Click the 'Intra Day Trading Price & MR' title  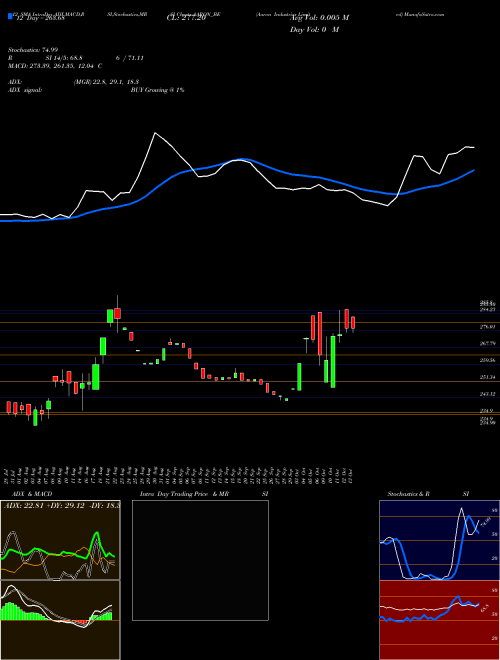click(x=184, y=494)
